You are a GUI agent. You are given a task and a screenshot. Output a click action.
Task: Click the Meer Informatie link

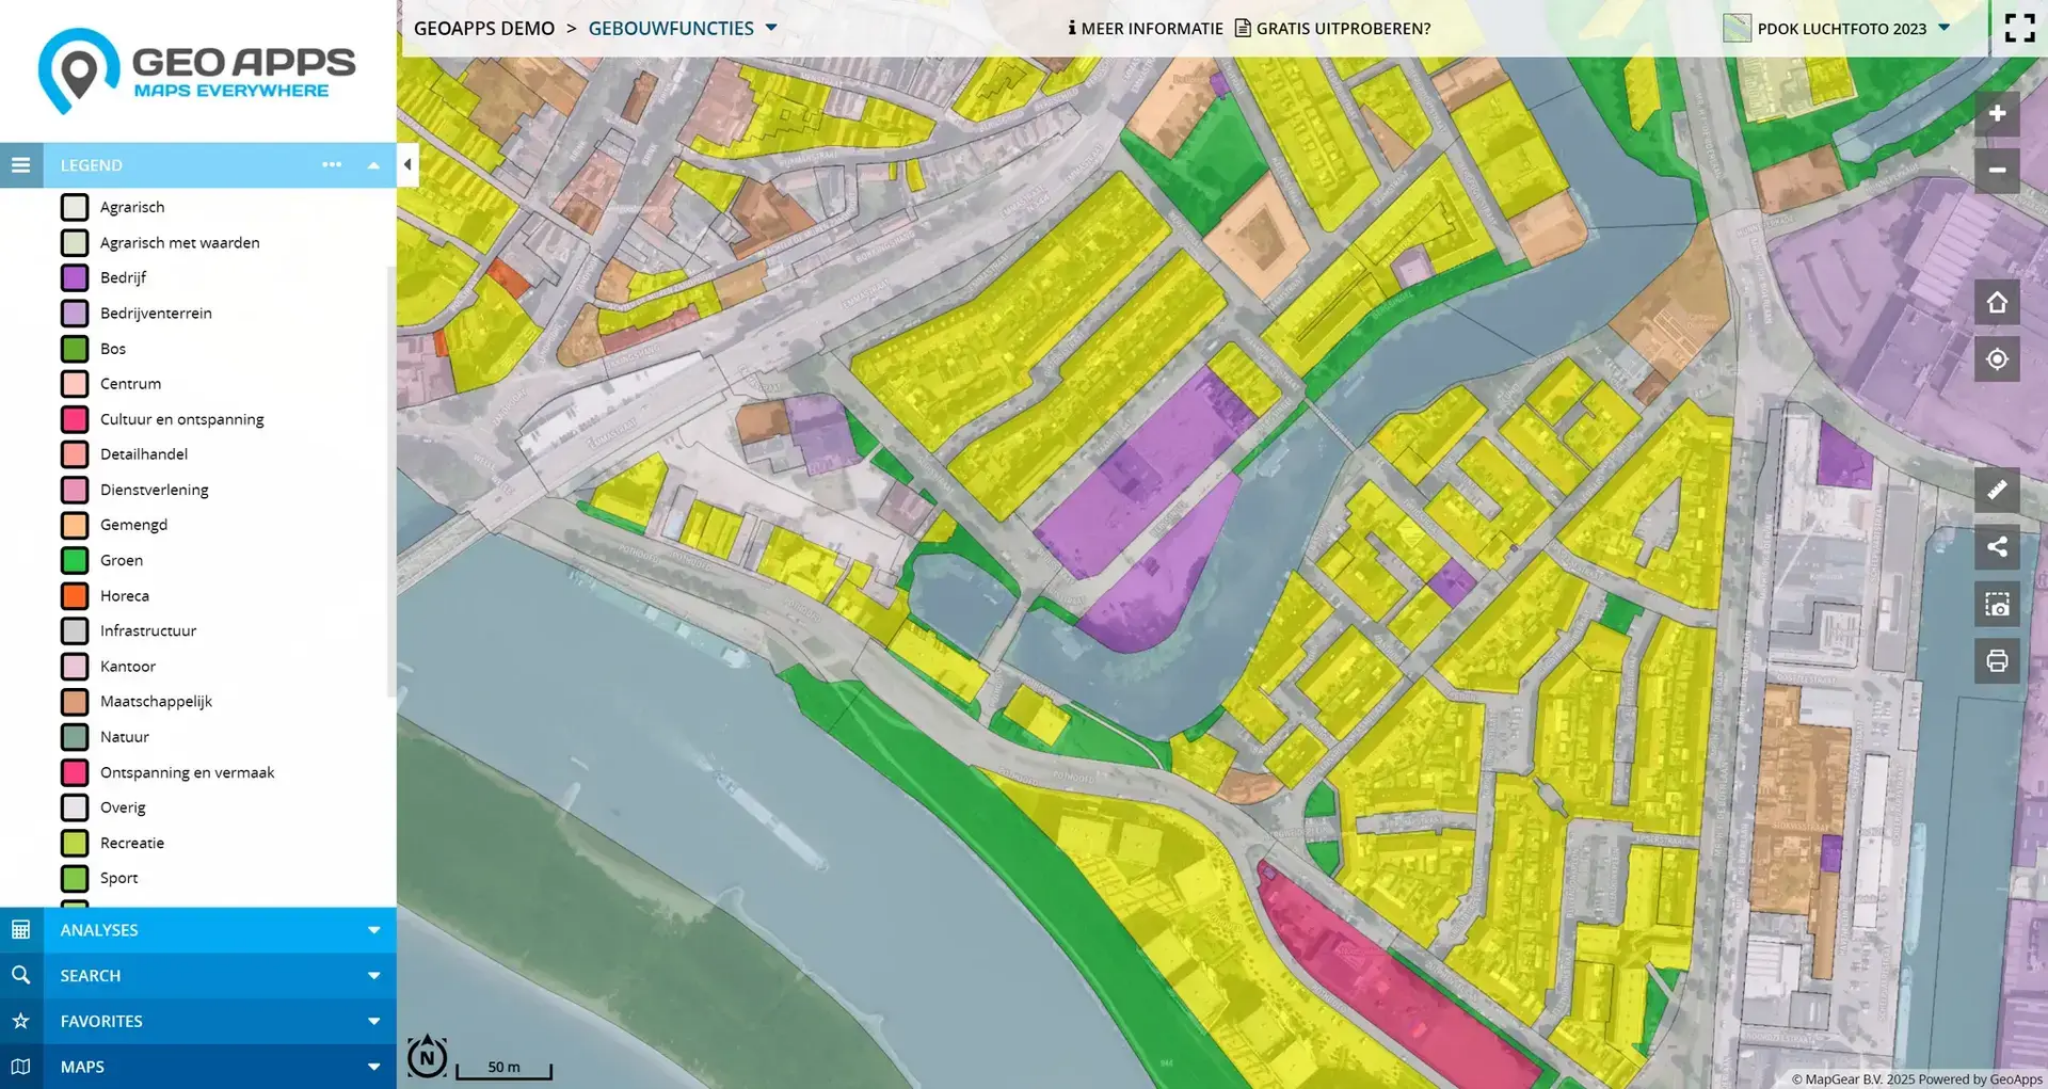point(1145,28)
